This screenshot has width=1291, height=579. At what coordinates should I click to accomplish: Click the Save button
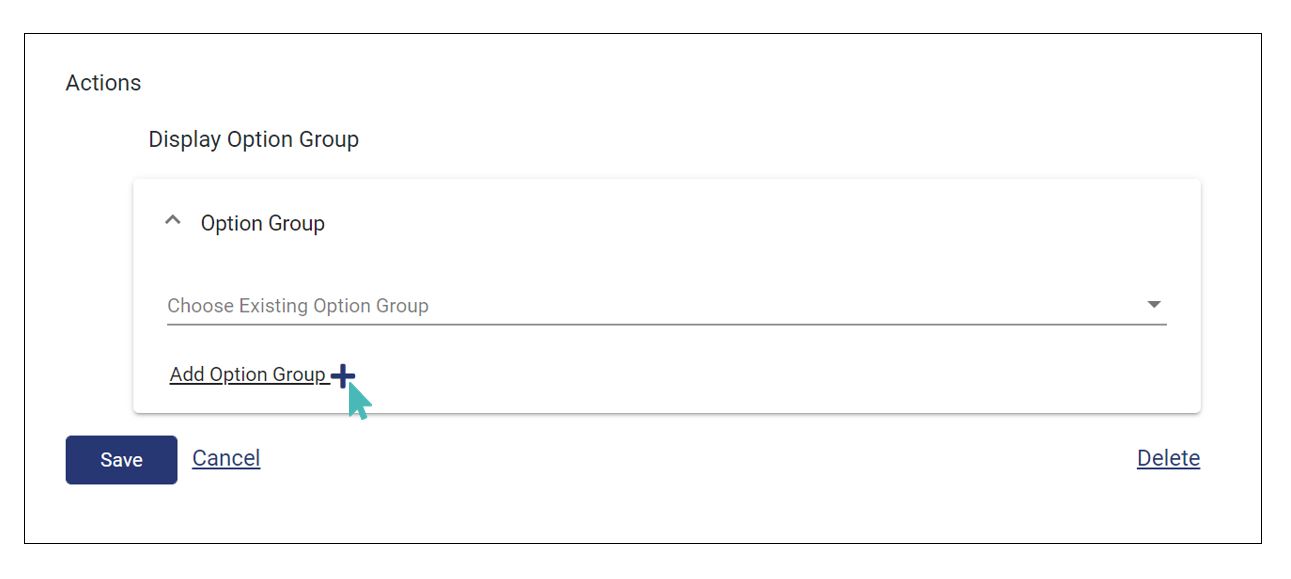pyautogui.click(x=121, y=460)
